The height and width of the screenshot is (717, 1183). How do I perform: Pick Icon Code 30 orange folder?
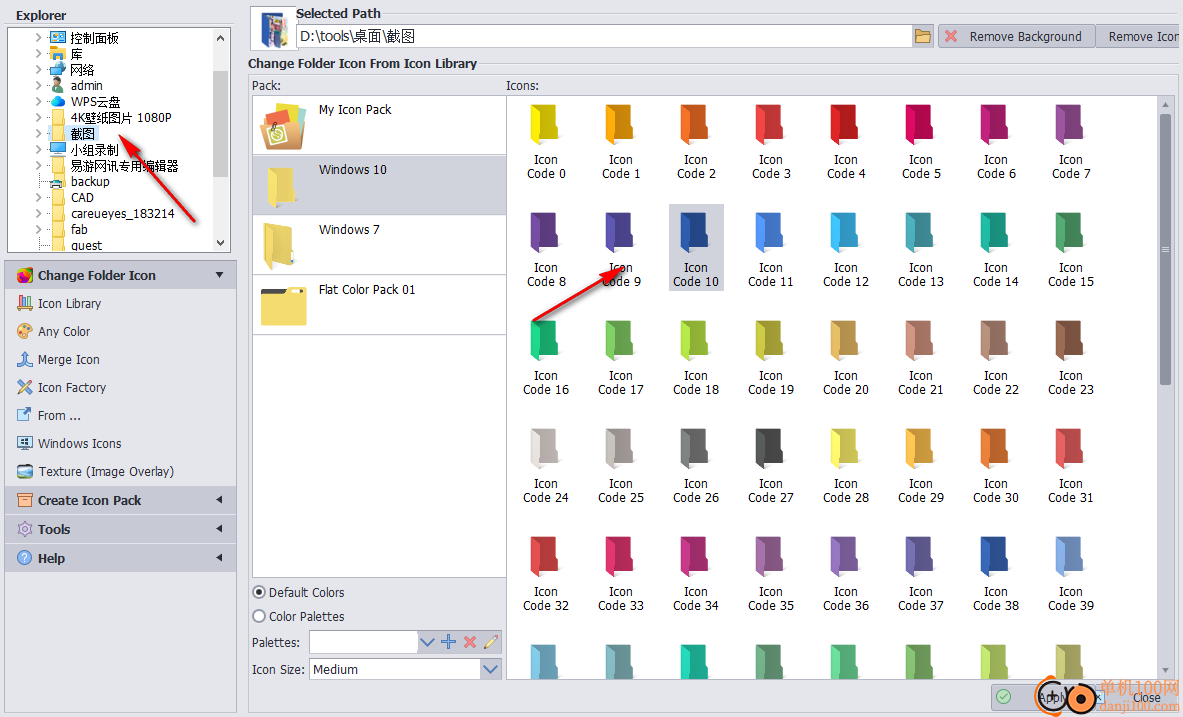point(995,464)
